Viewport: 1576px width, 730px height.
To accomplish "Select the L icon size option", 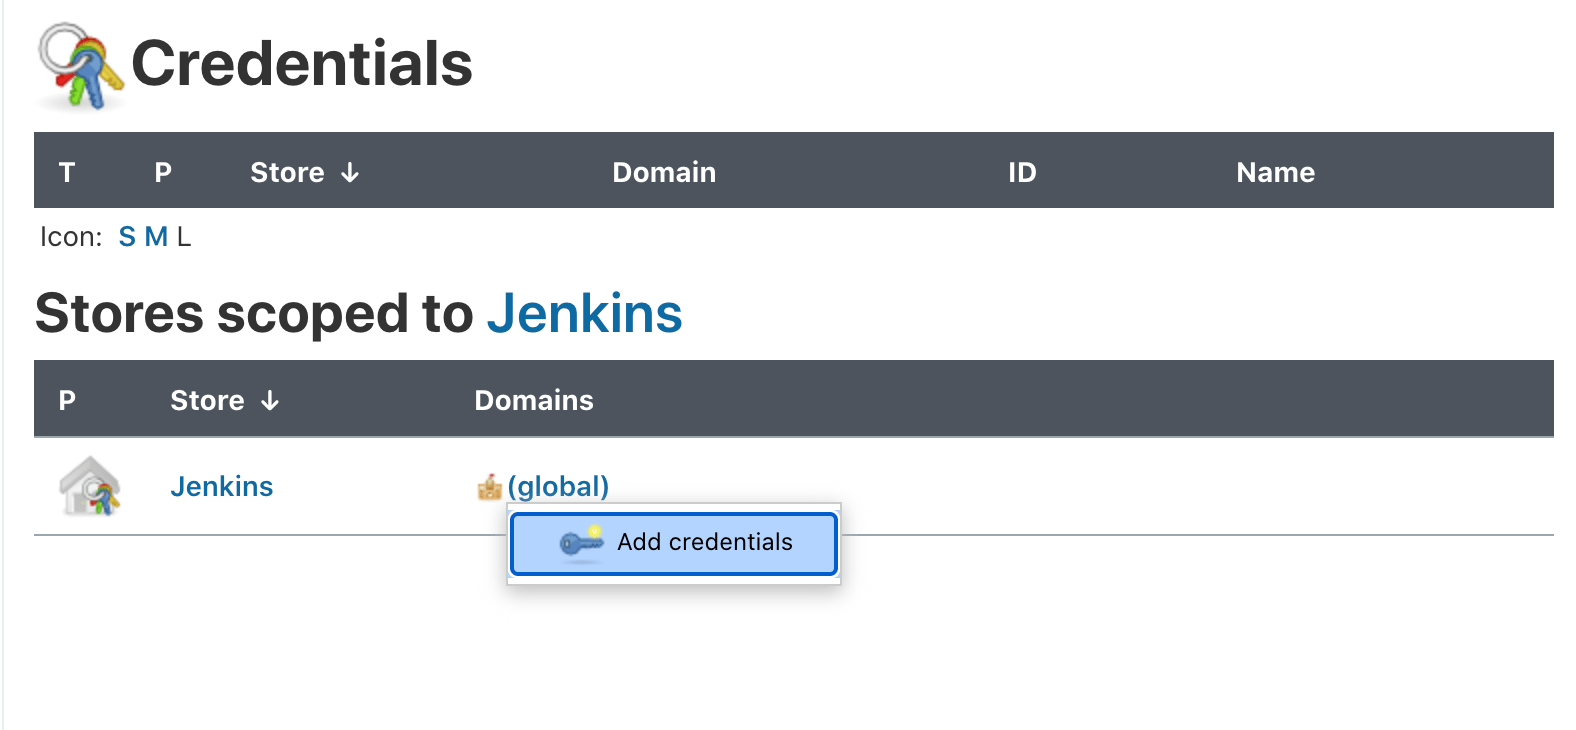I will (x=184, y=237).
